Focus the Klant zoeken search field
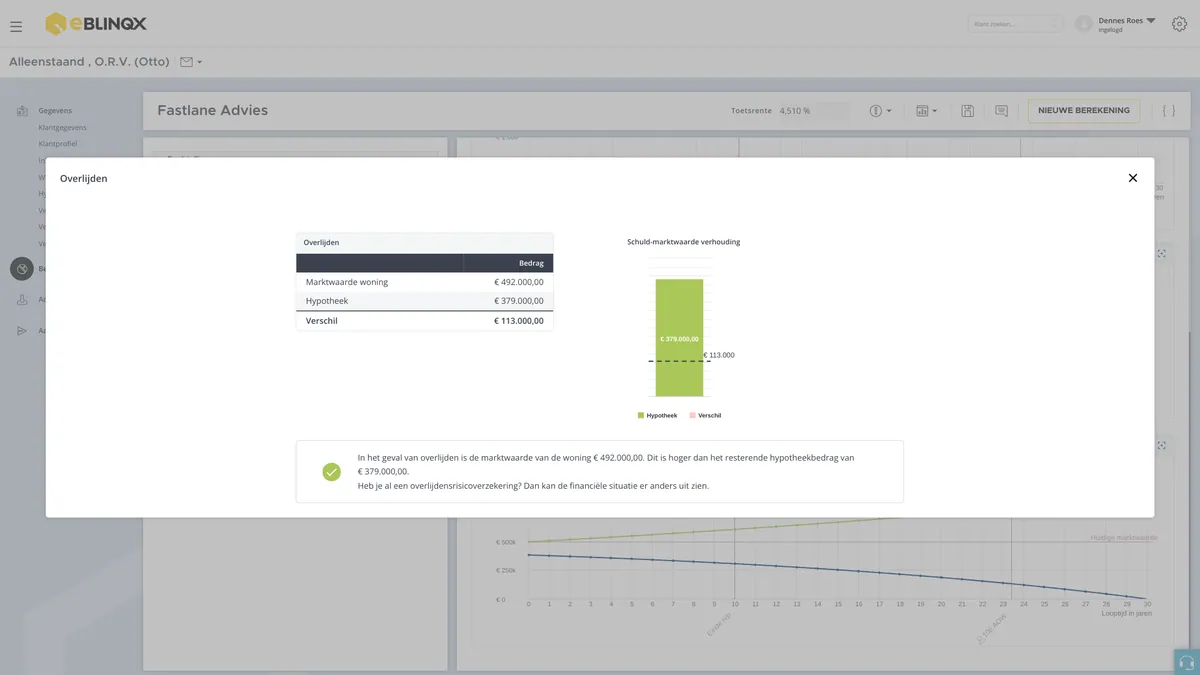The height and width of the screenshot is (675, 1200). [x=1015, y=24]
